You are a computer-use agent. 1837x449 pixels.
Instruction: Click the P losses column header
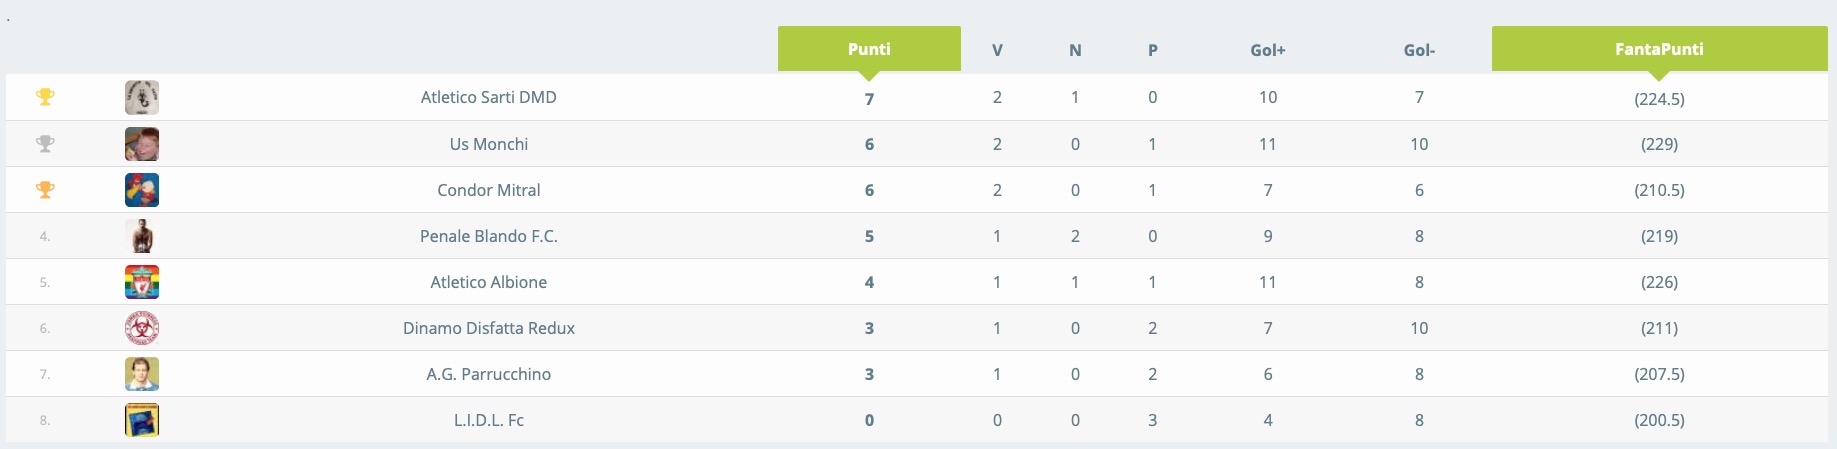coord(1153,50)
